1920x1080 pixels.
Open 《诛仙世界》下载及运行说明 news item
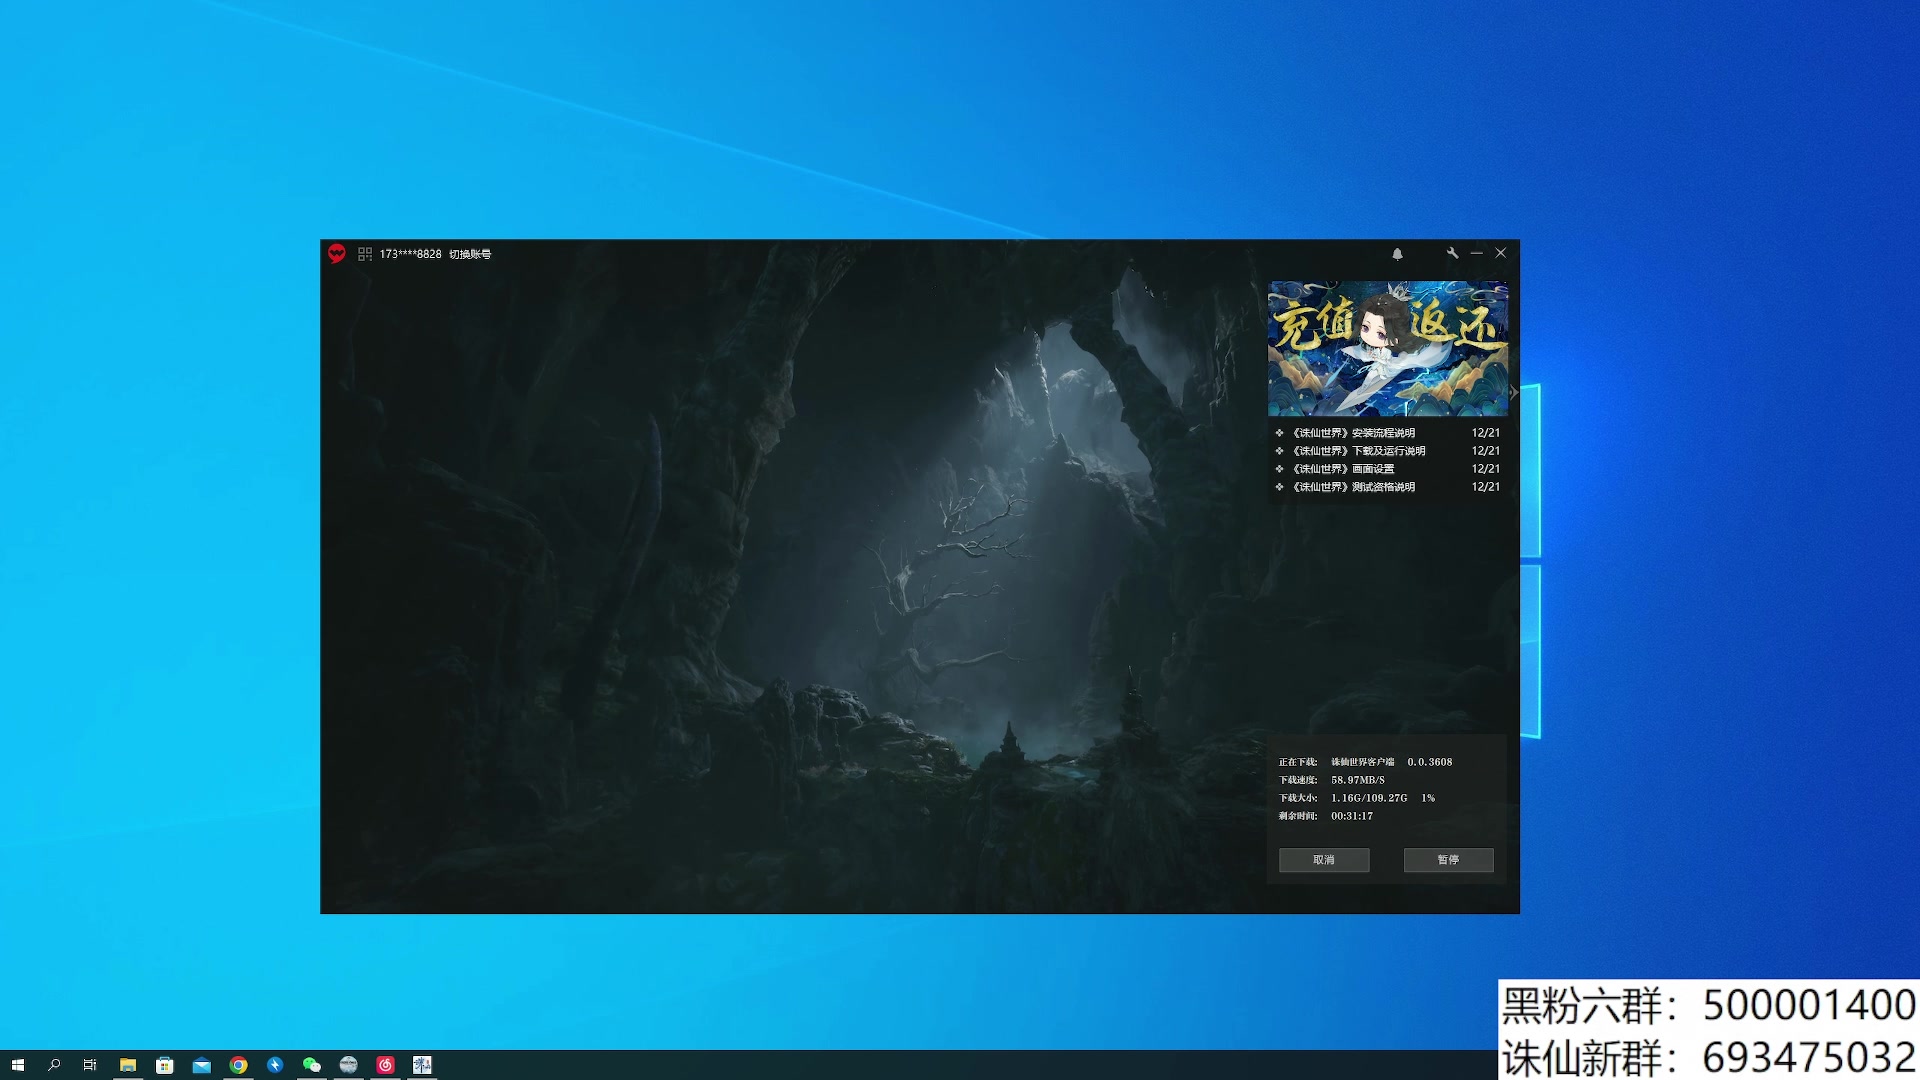click(1358, 451)
